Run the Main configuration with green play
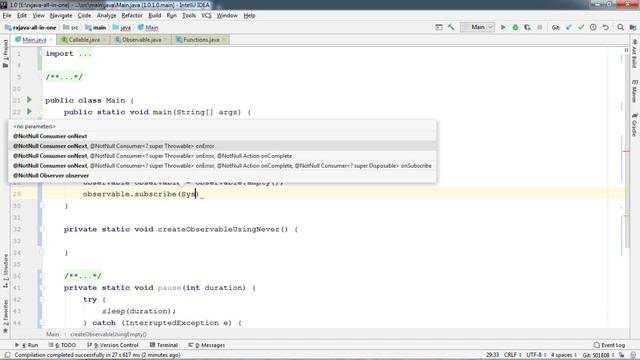 [x=503, y=27]
